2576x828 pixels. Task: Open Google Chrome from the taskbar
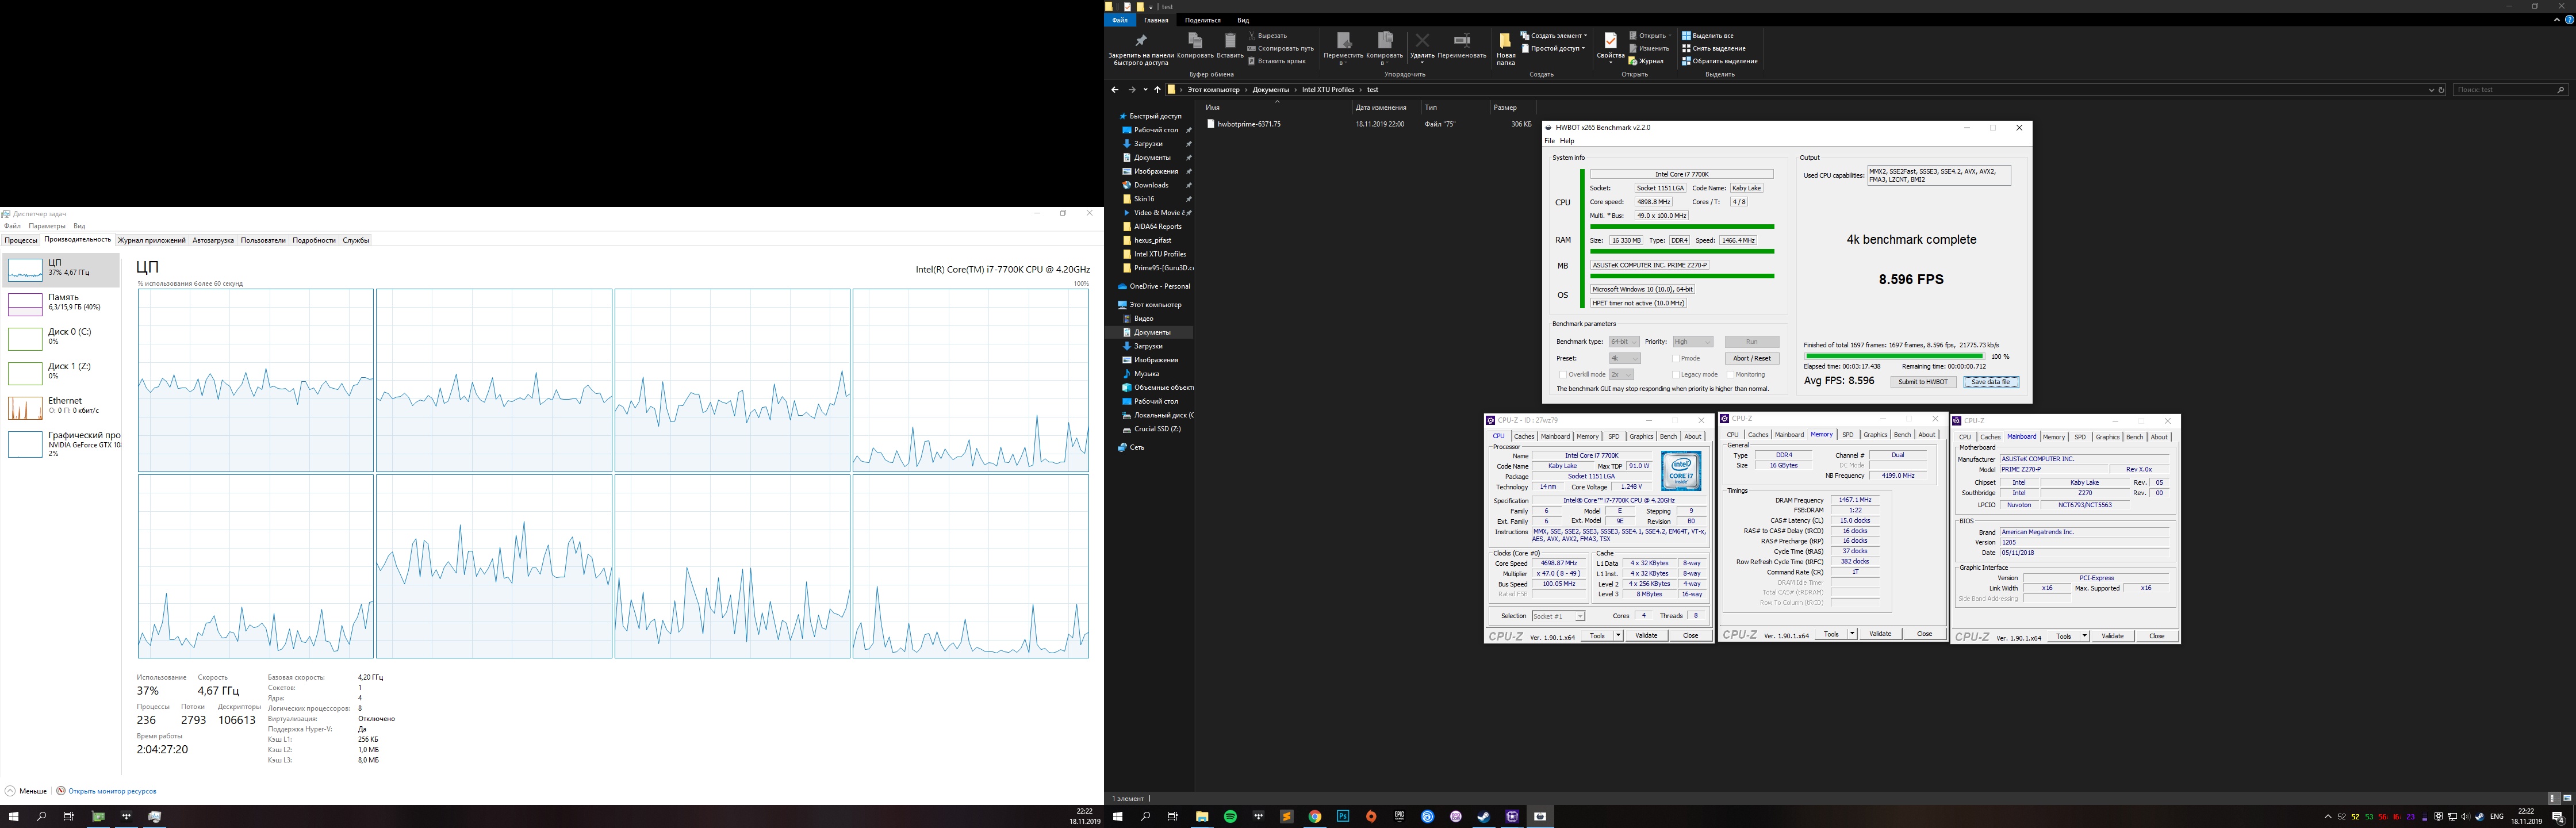(x=1315, y=817)
